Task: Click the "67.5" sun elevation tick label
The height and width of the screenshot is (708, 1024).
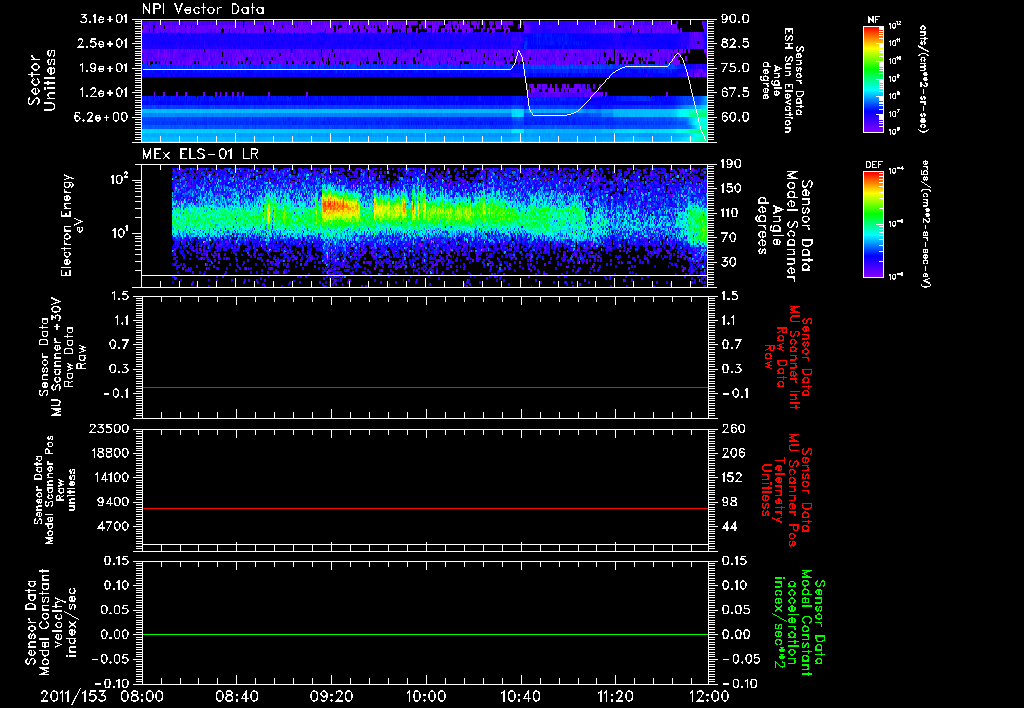Action: (735, 93)
